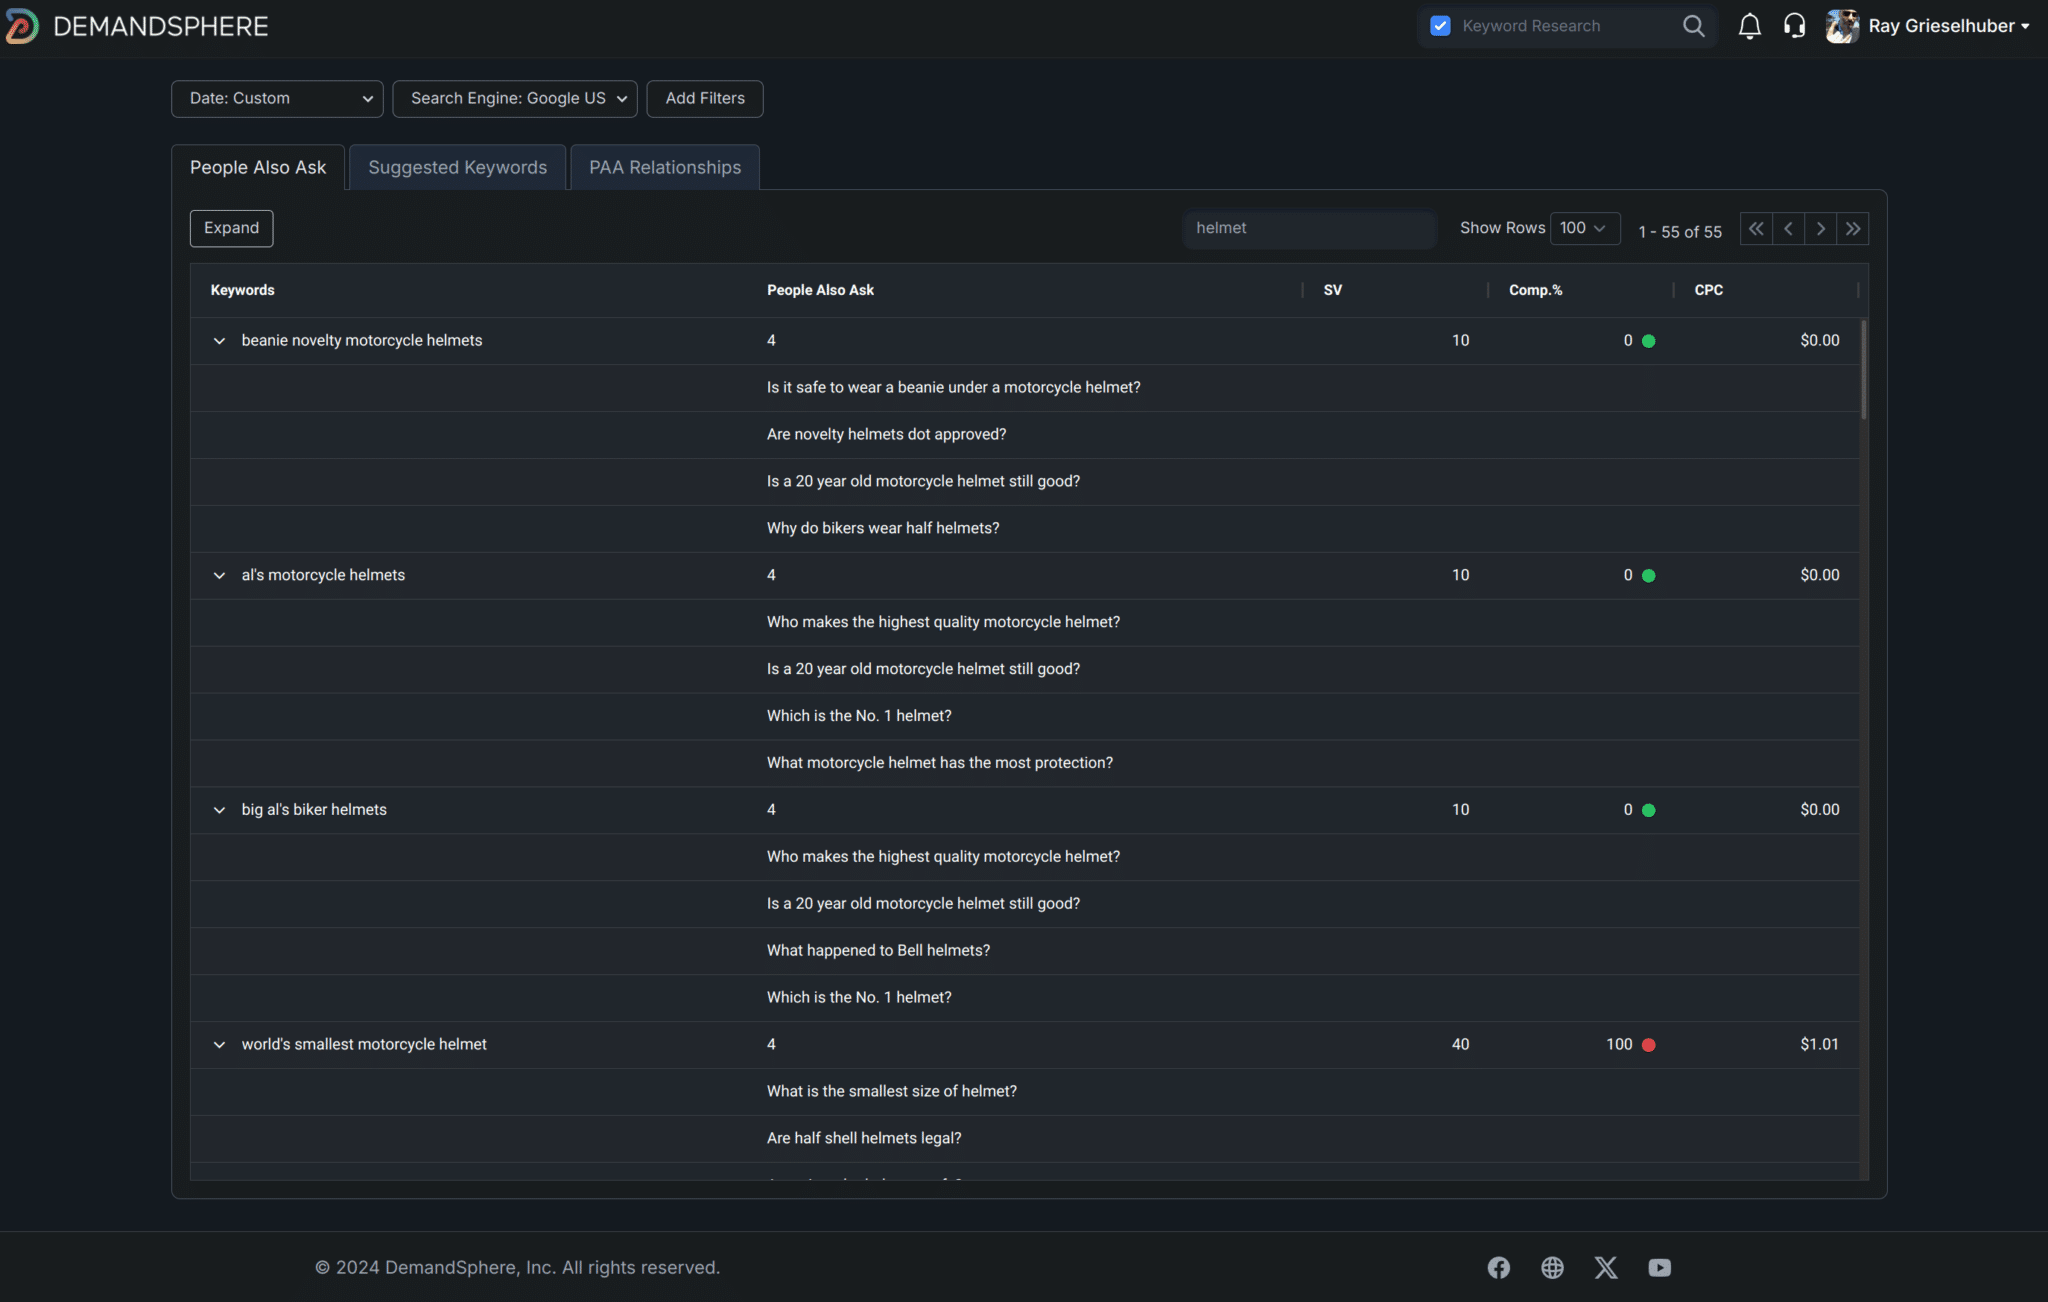Open the YouTube footer icon
This screenshot has width=2048, height=1302.
coord(1659,1267)
